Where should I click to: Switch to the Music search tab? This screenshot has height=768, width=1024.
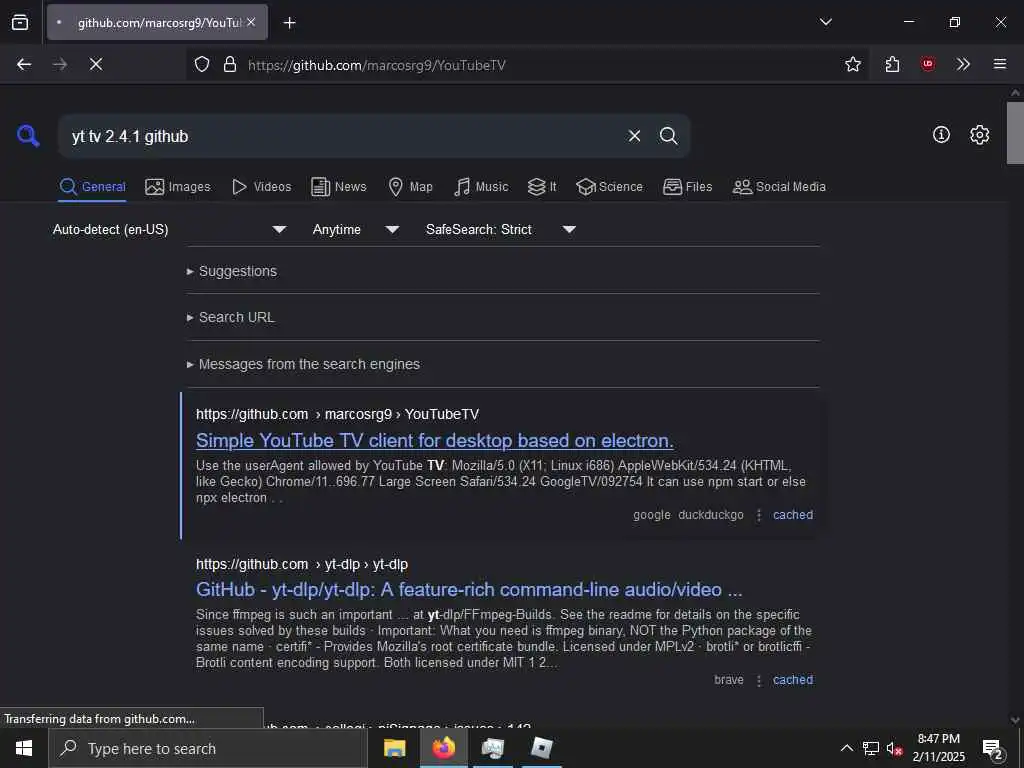481,187
